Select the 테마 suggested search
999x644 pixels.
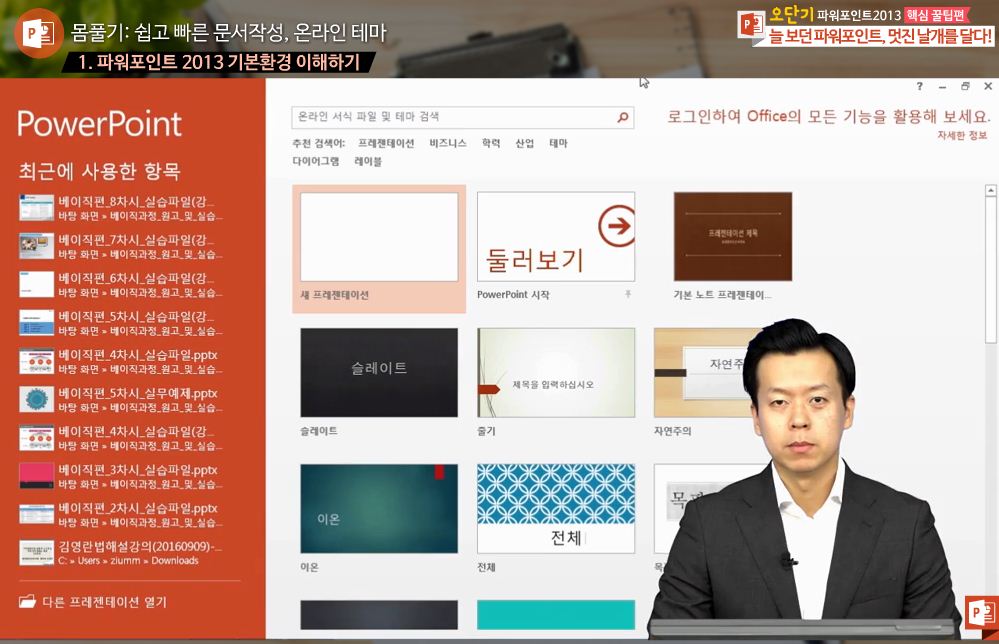pos(558,143)
